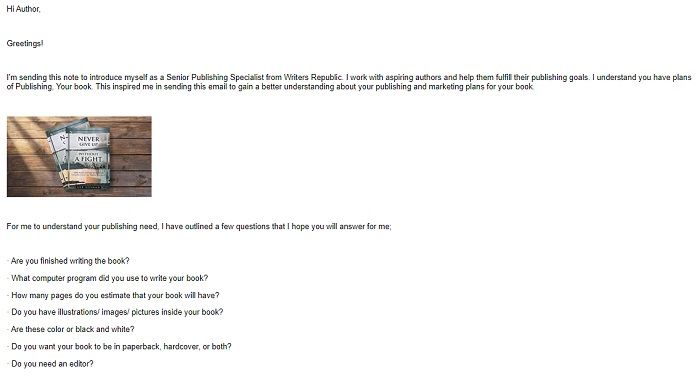
Task: Click the question "Are you finished writing the book?"
Action: 70,261
